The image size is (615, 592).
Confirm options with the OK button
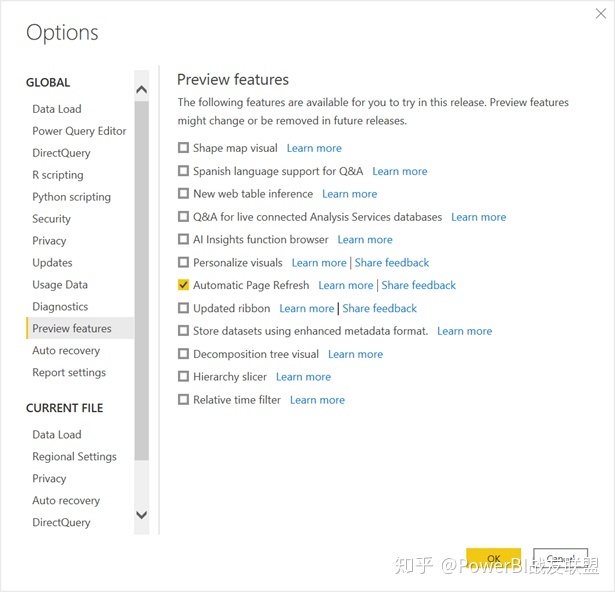pyautogui.click(x=493, y=559)
